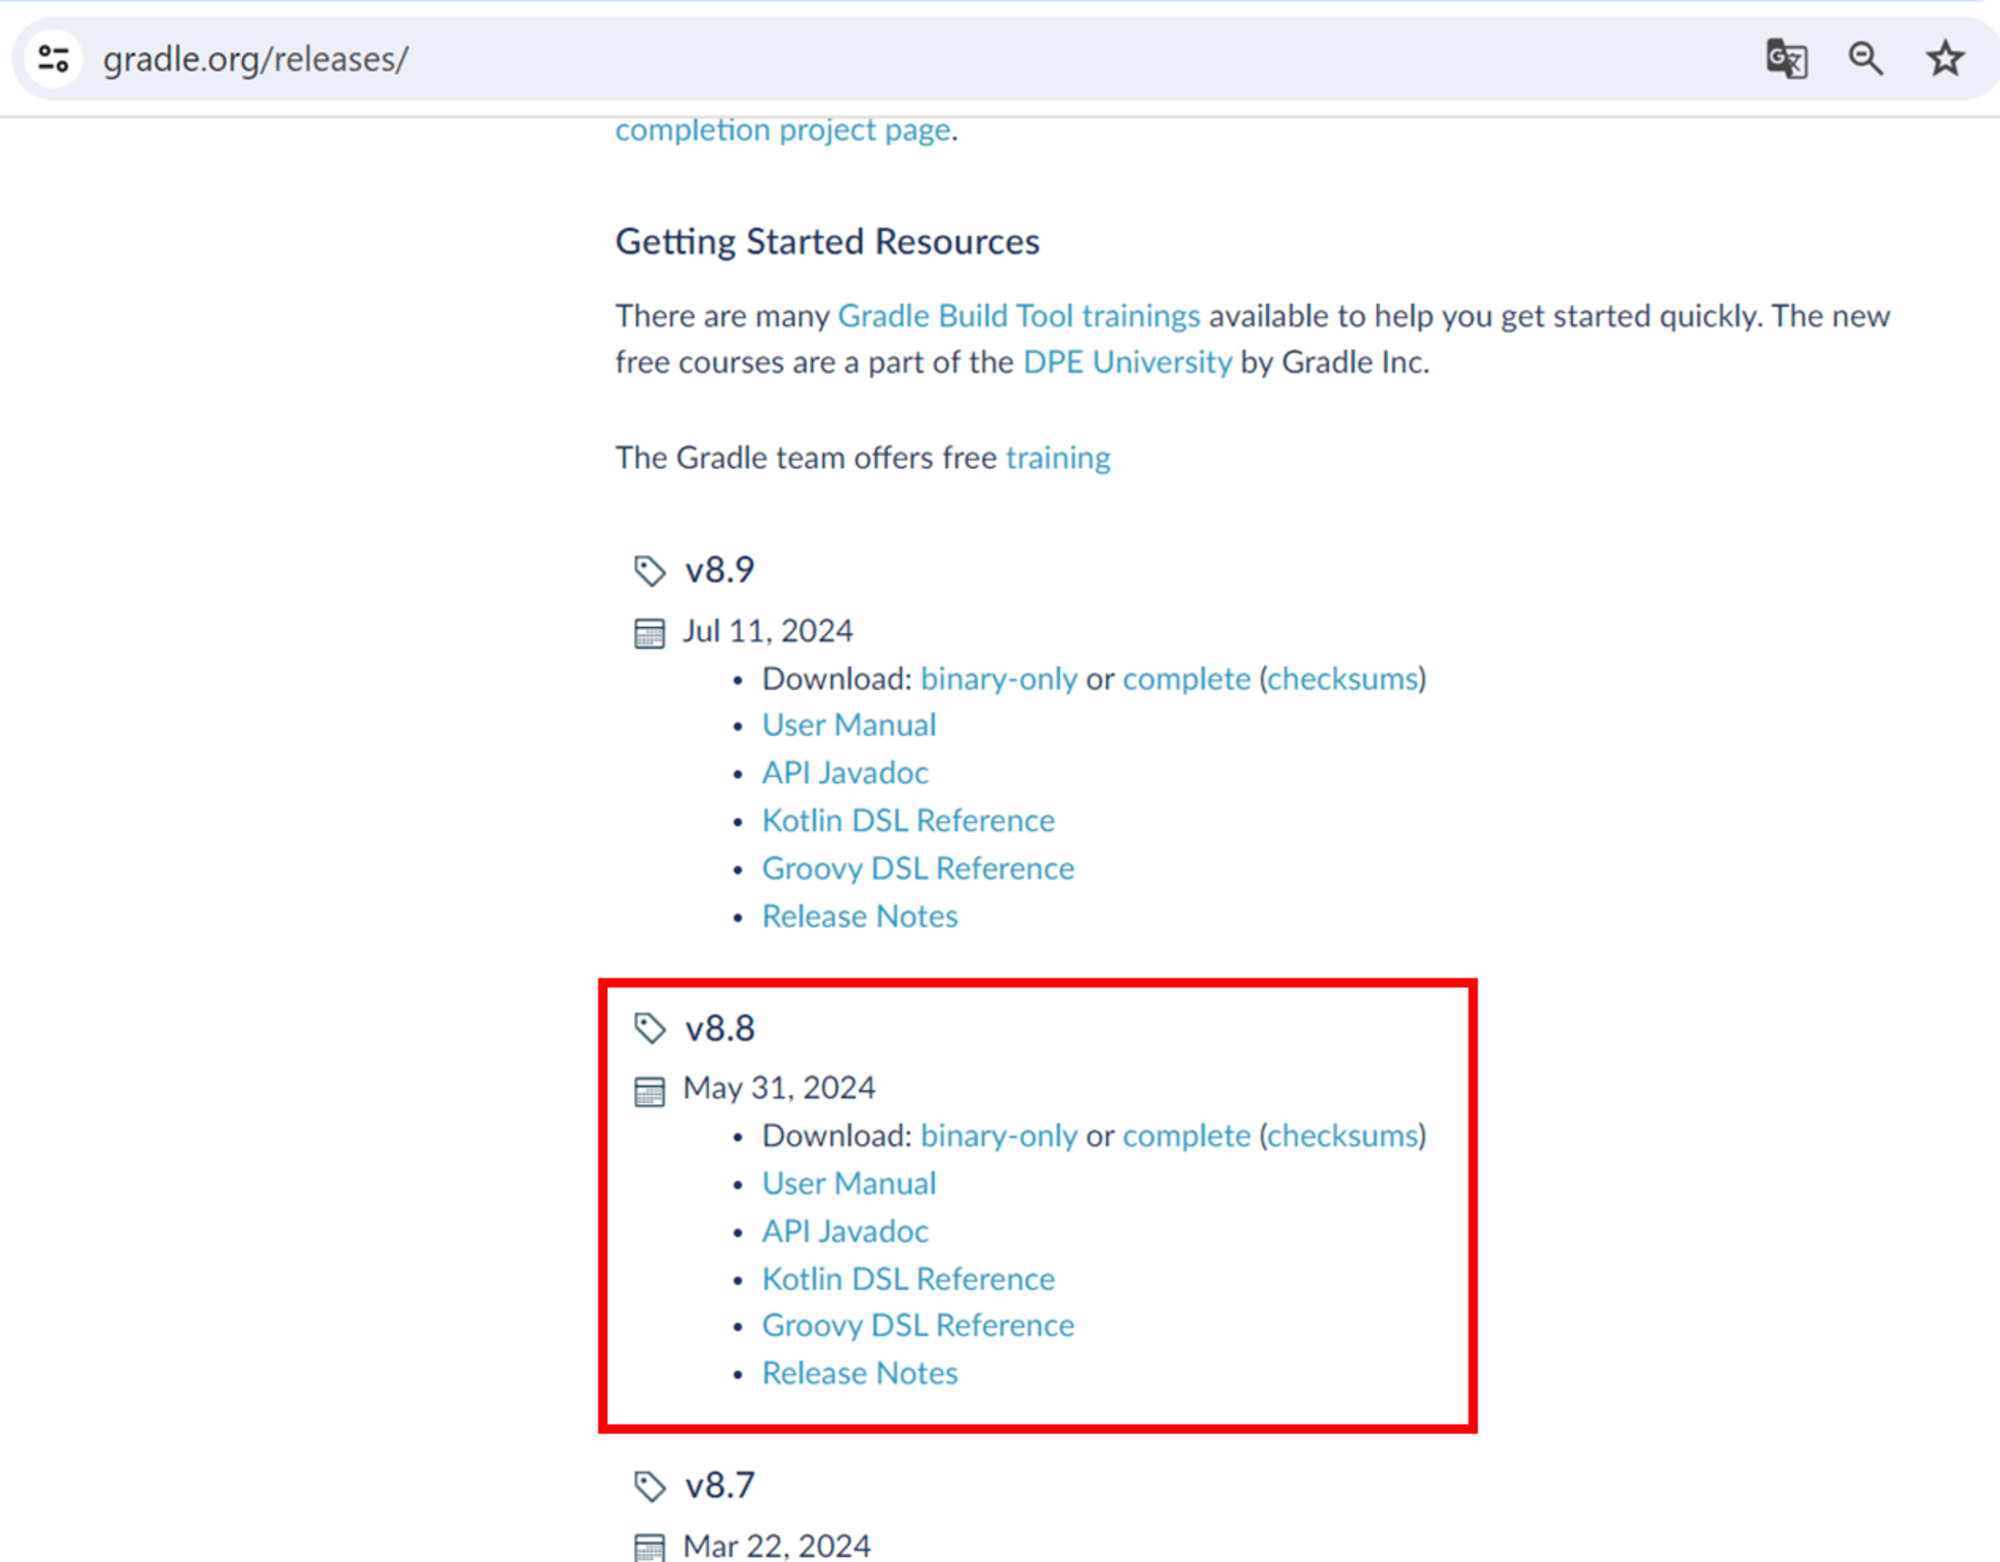The height and width of the screenshot is (1562, 2000).
Task: Click the Jul 11, 2024 release date
Action: coord(768,631)
